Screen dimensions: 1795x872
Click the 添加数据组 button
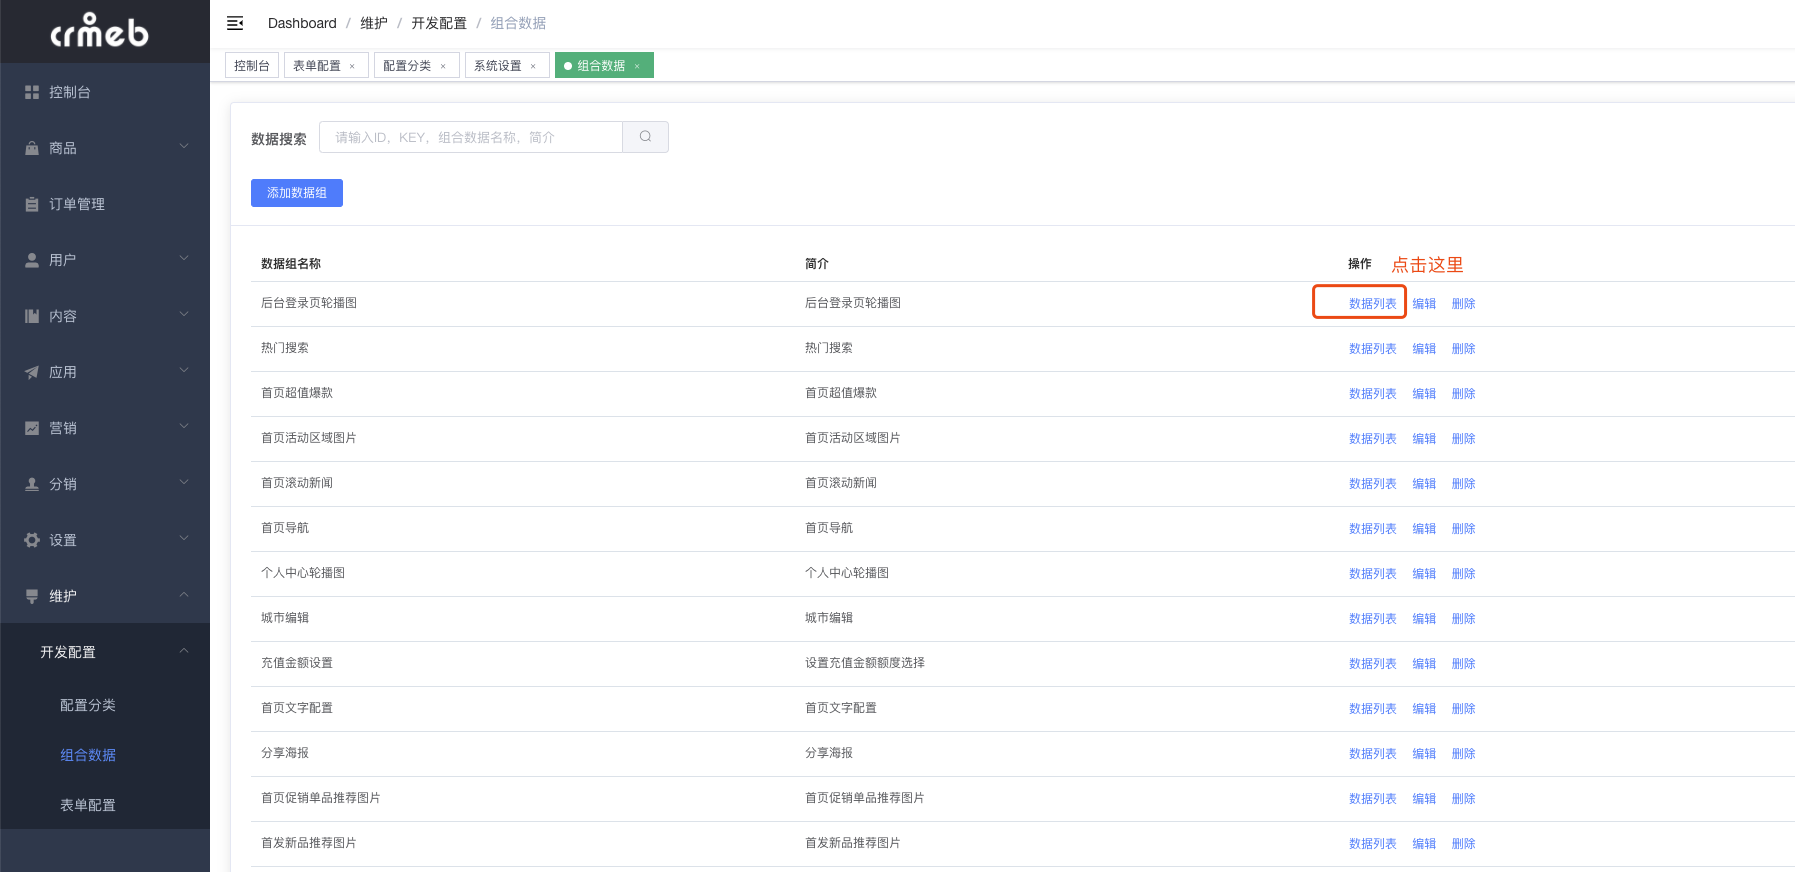coord(297,193)
